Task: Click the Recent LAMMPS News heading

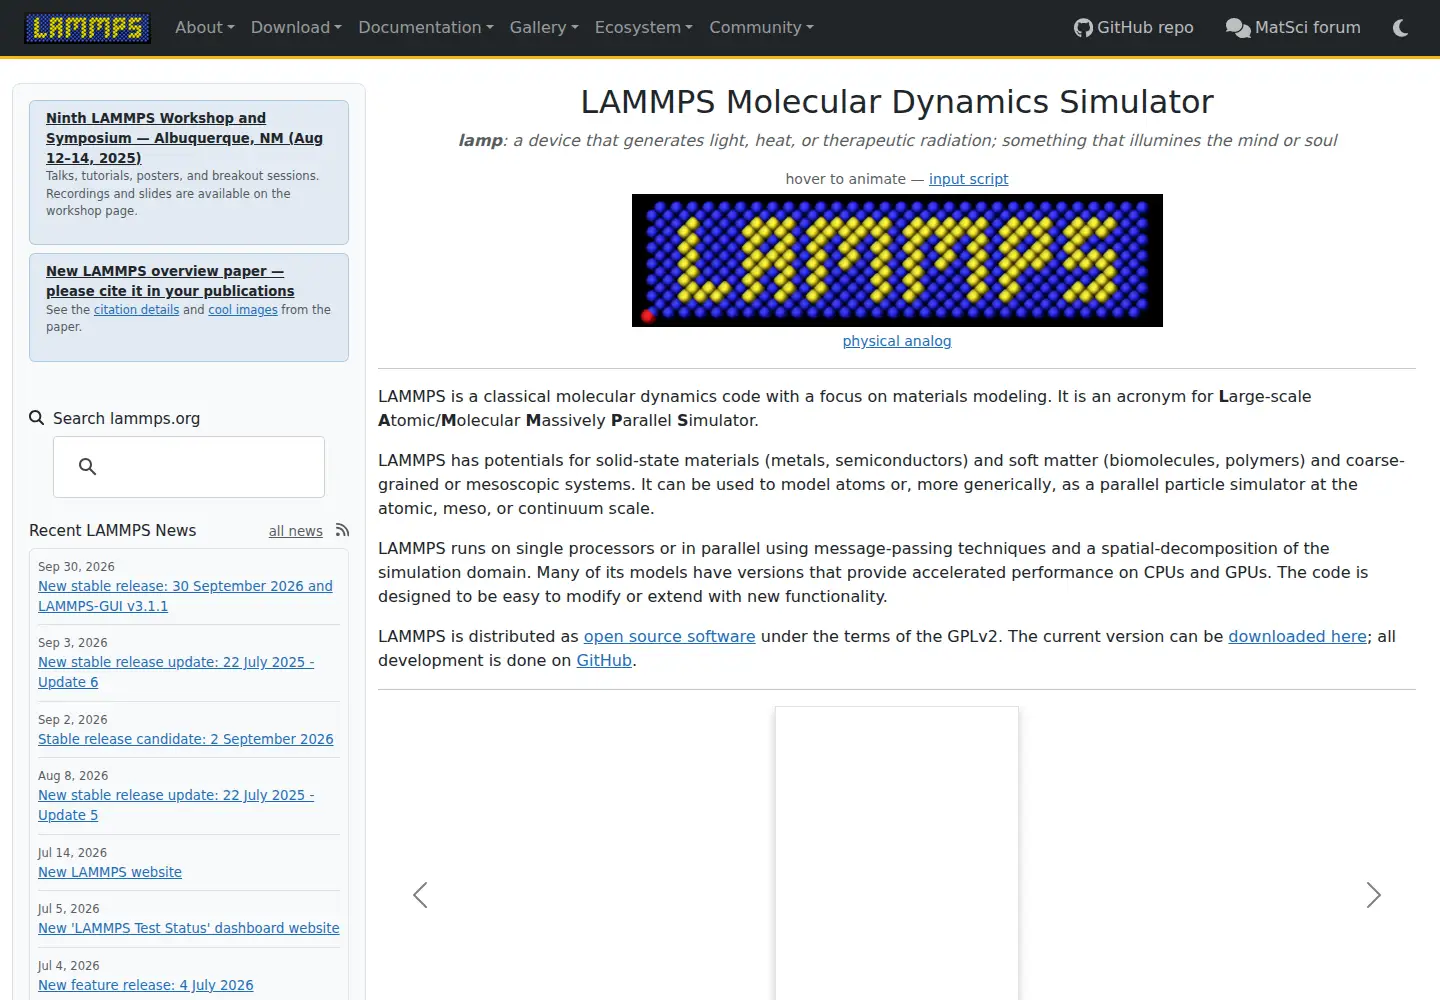Action: pyautogui.click(x=112, y=530)
